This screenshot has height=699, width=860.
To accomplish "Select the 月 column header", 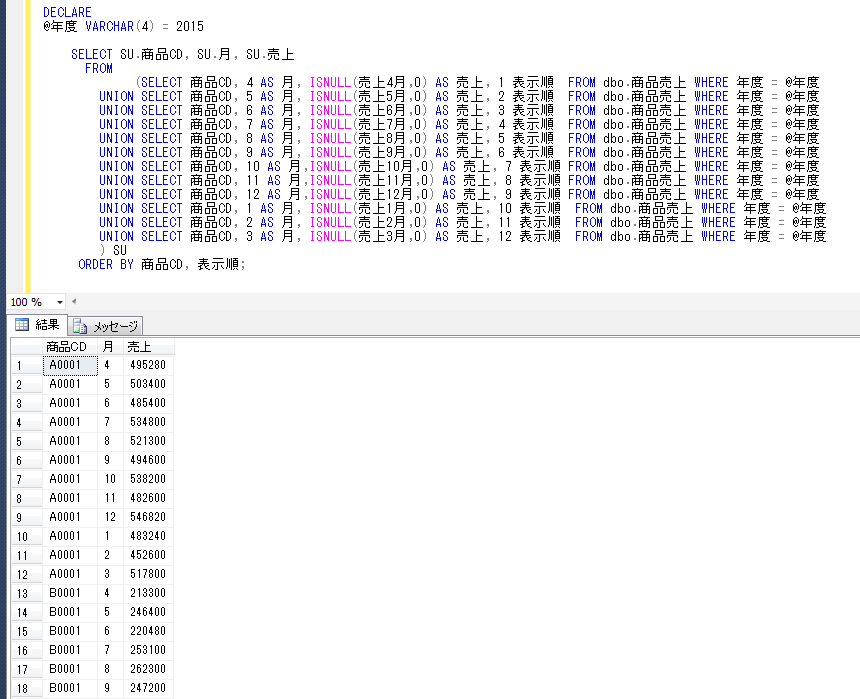I will 111,347.
